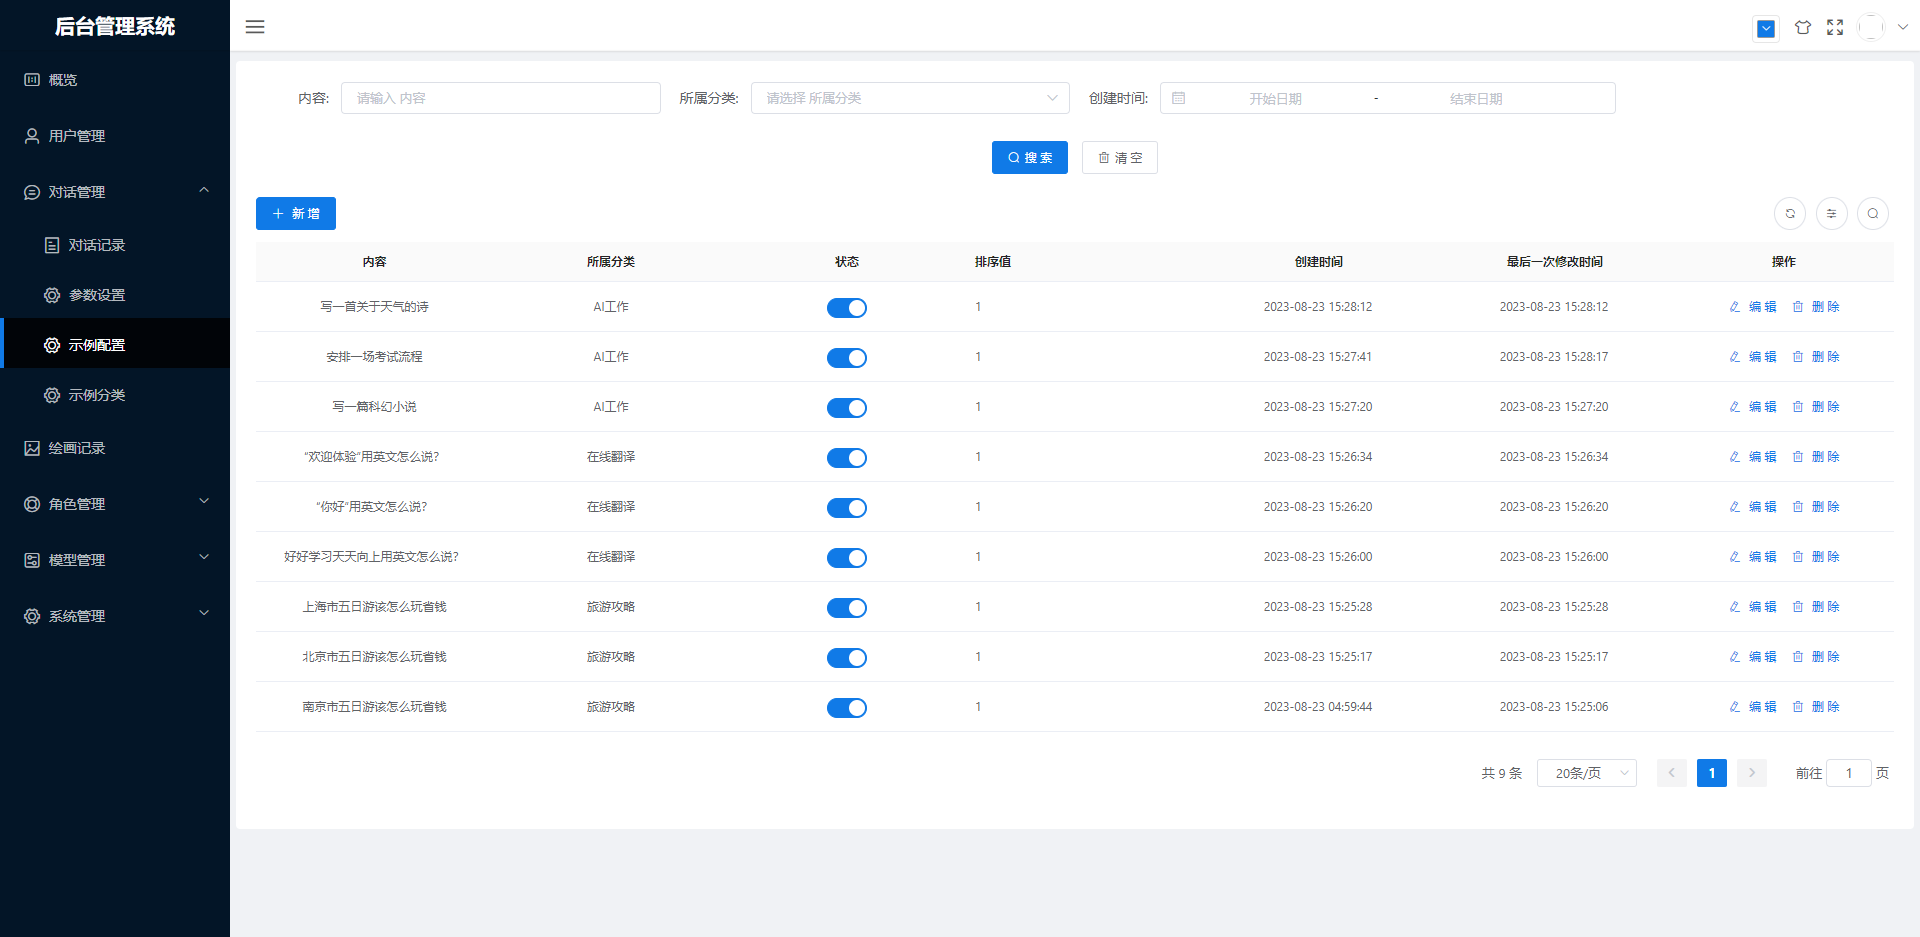Open the 20条/页 page size dropdown
The height and width of the screenshot is (937, 1920).
point(1586,773)
